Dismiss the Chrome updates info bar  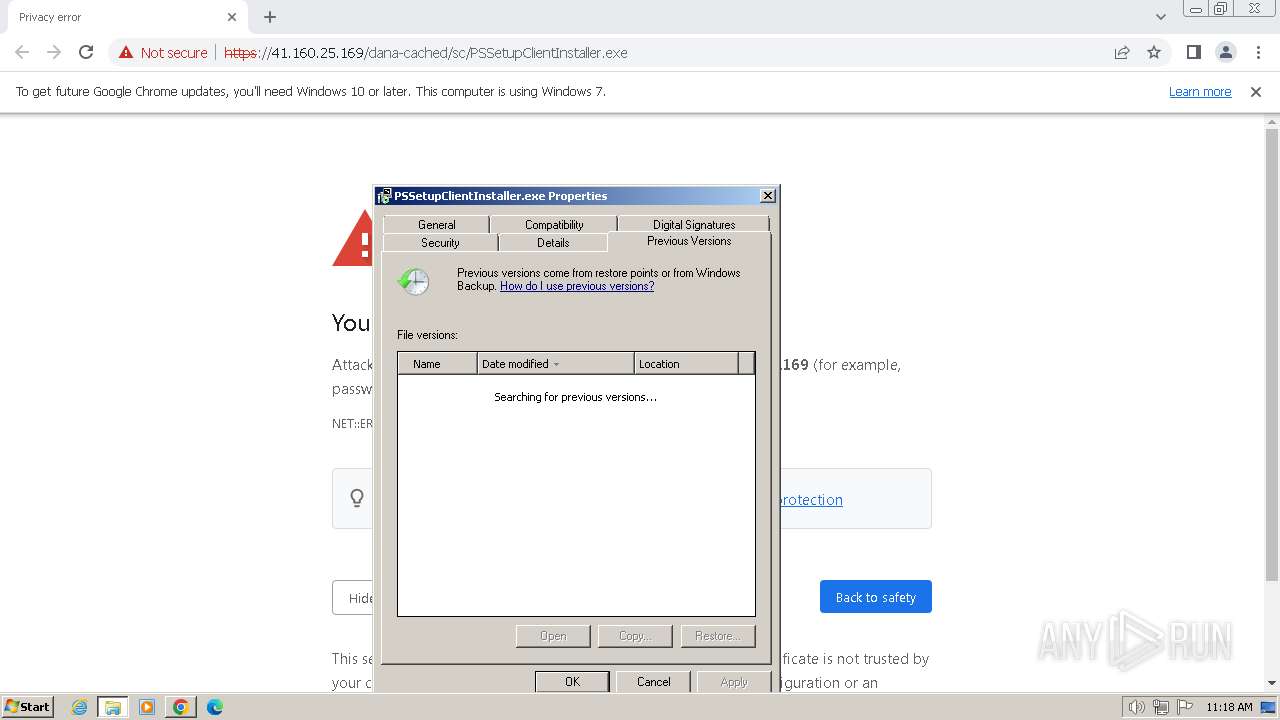1256,91
